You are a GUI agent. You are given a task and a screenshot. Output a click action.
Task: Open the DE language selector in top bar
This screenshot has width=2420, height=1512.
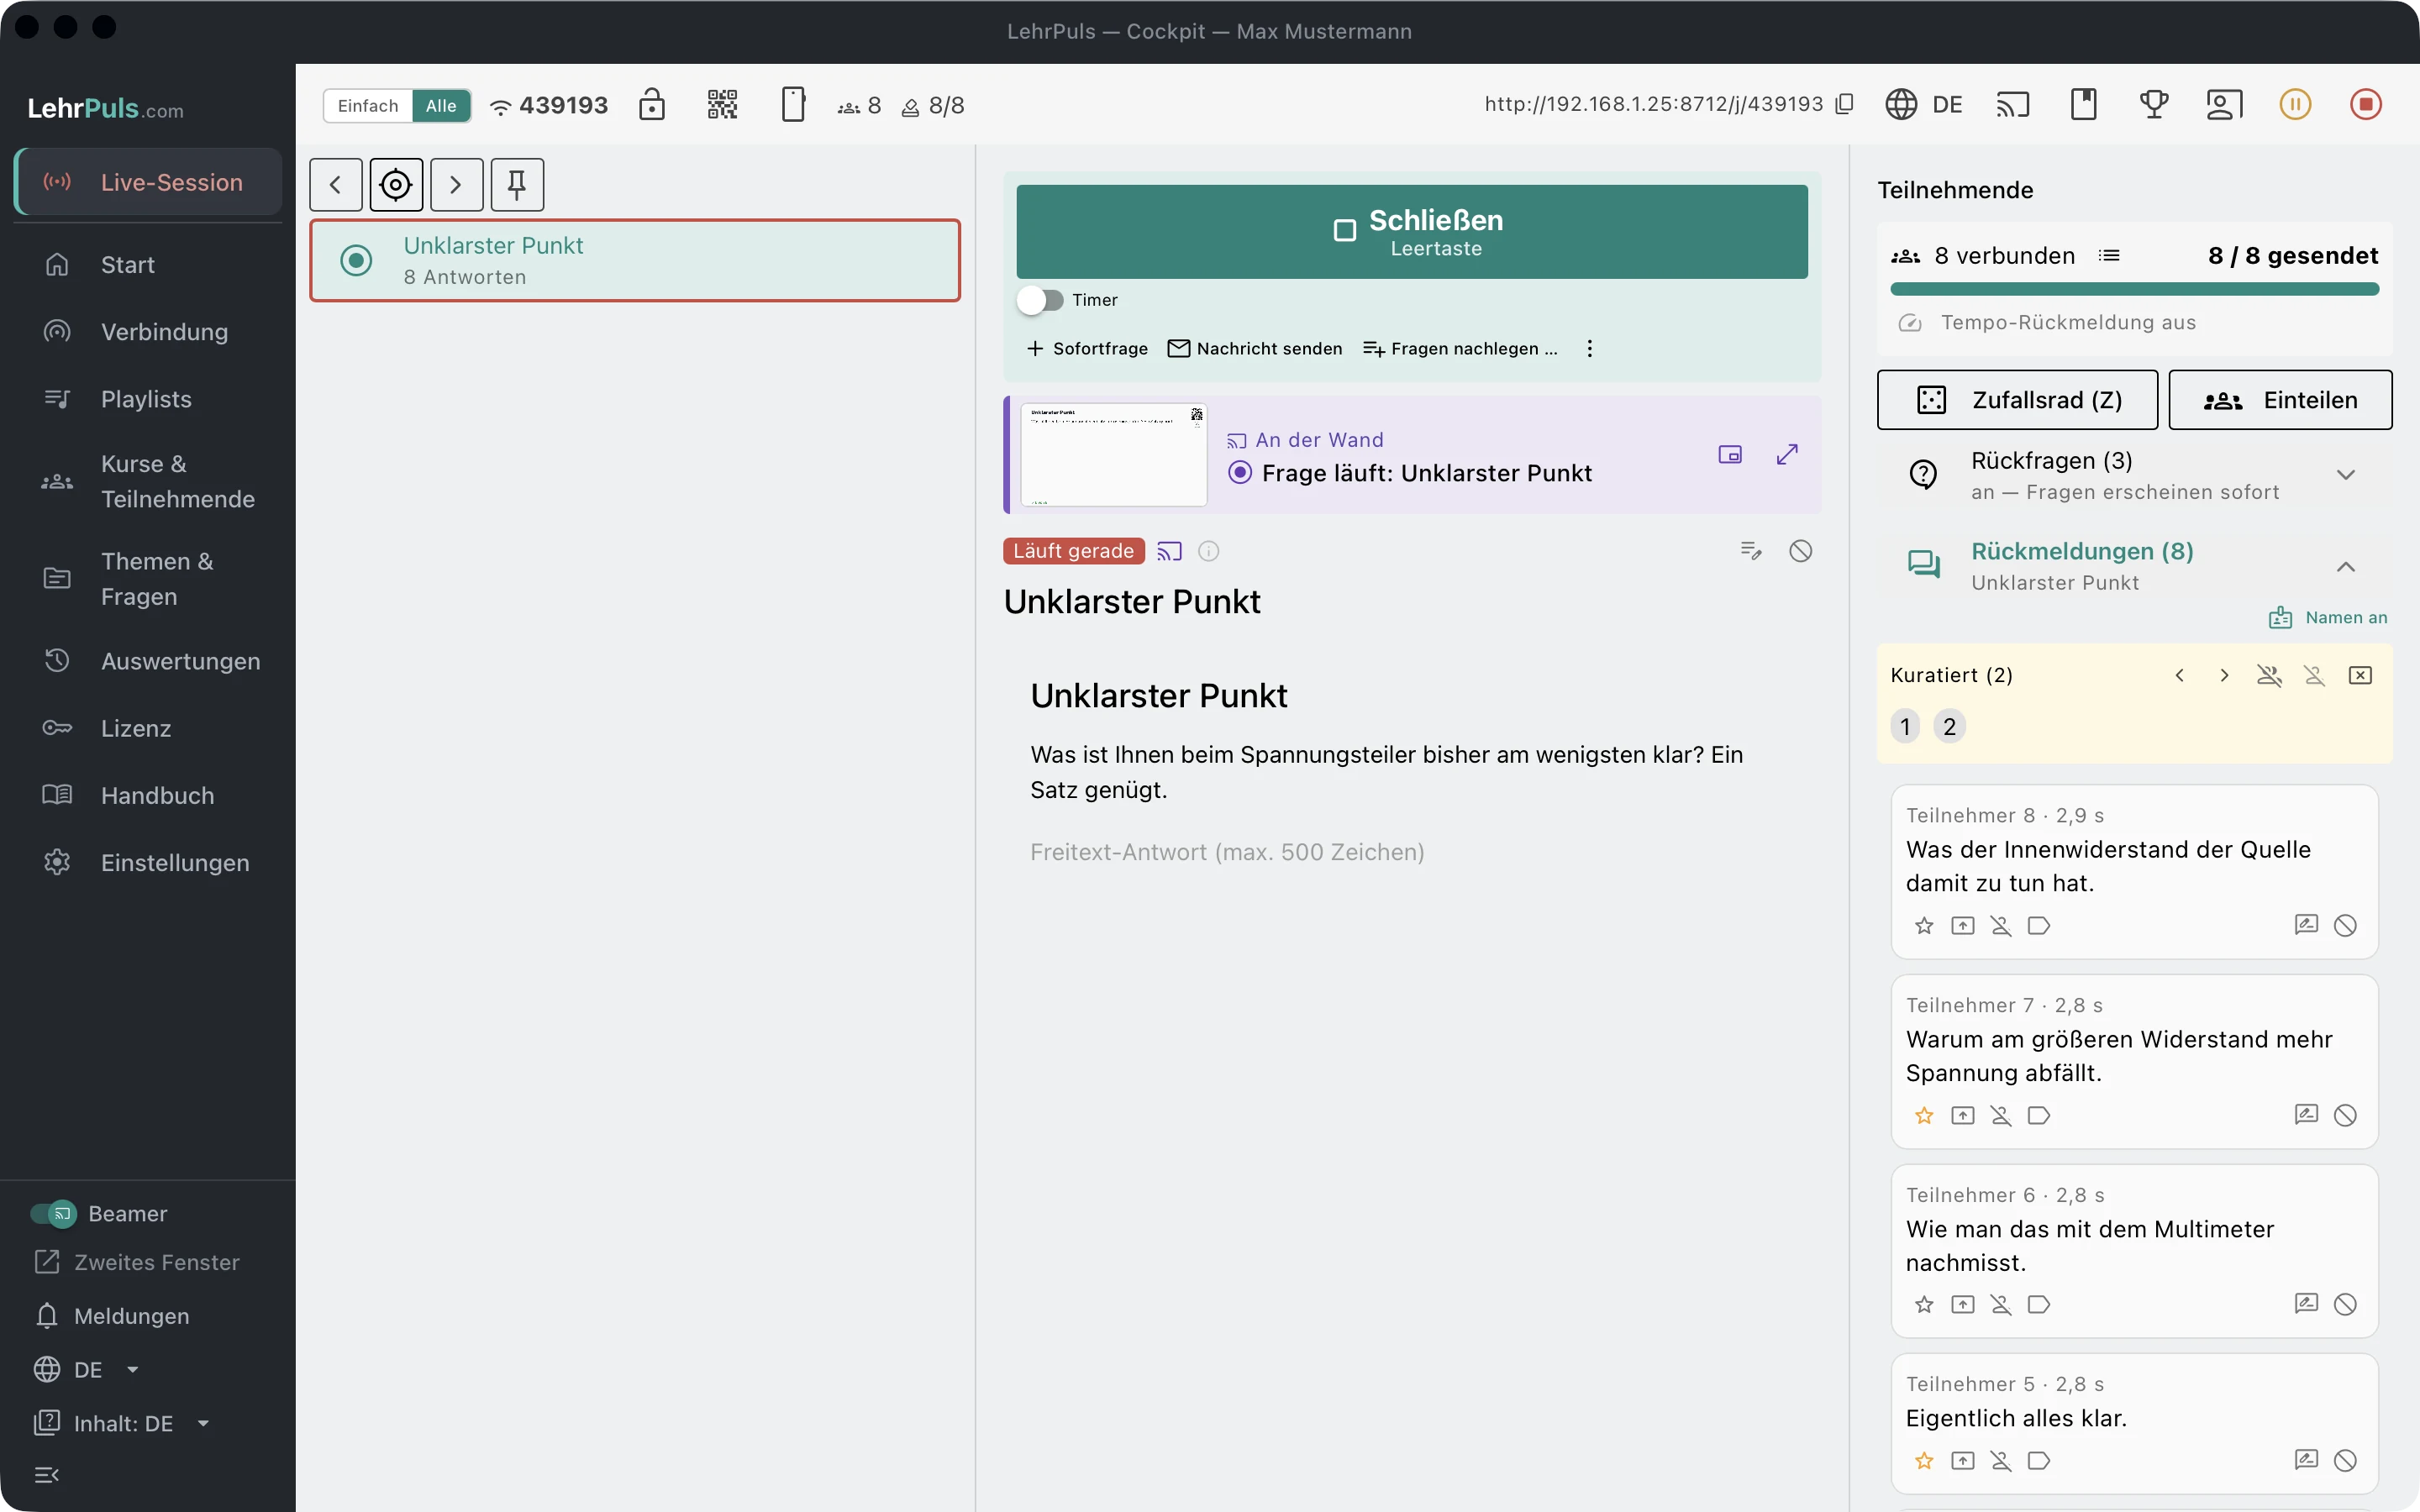1924,104
